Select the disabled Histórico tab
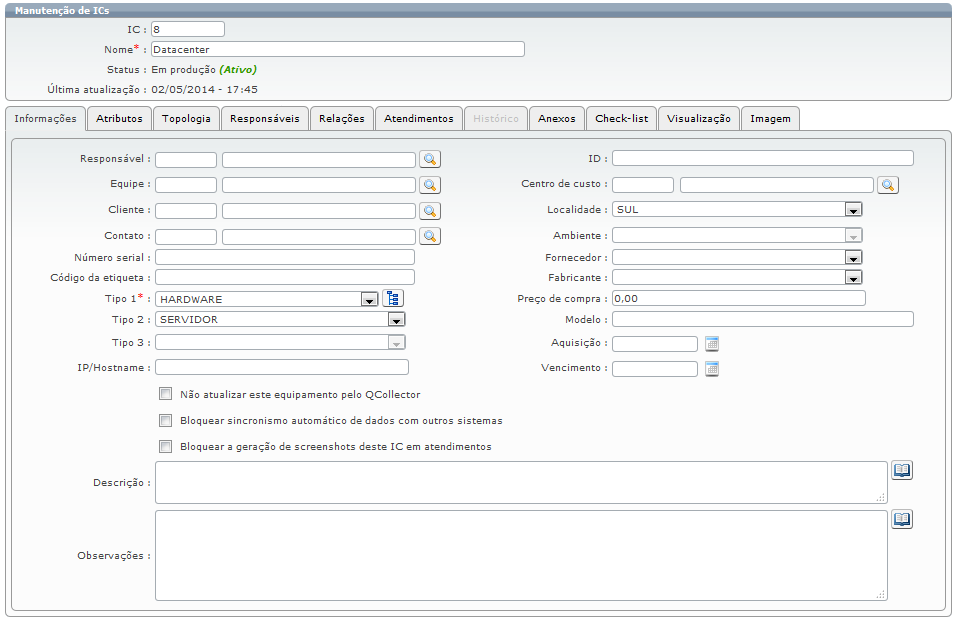 click(x=496, y=119)
